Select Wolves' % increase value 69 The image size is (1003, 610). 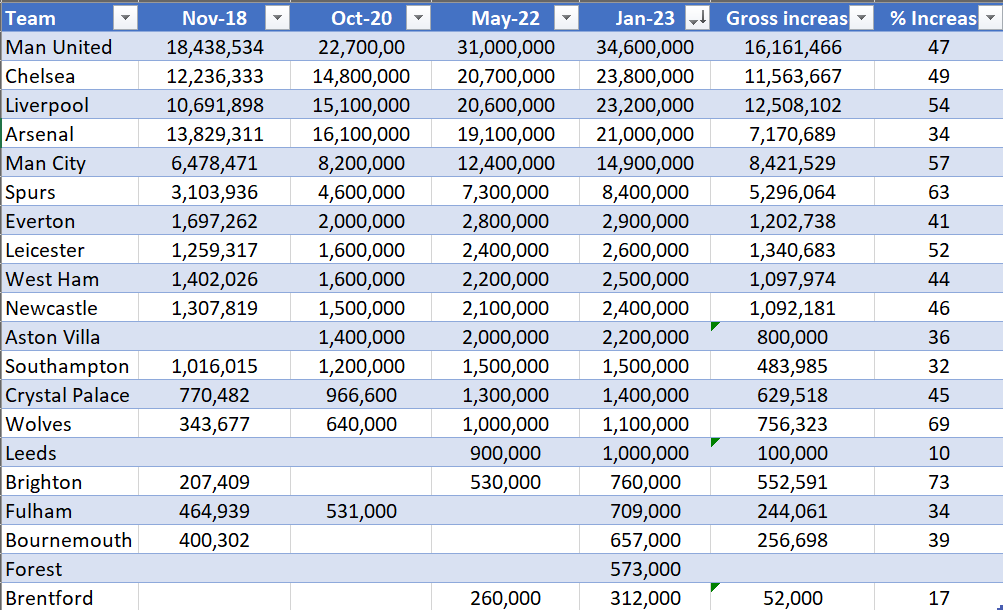point(938,424)
